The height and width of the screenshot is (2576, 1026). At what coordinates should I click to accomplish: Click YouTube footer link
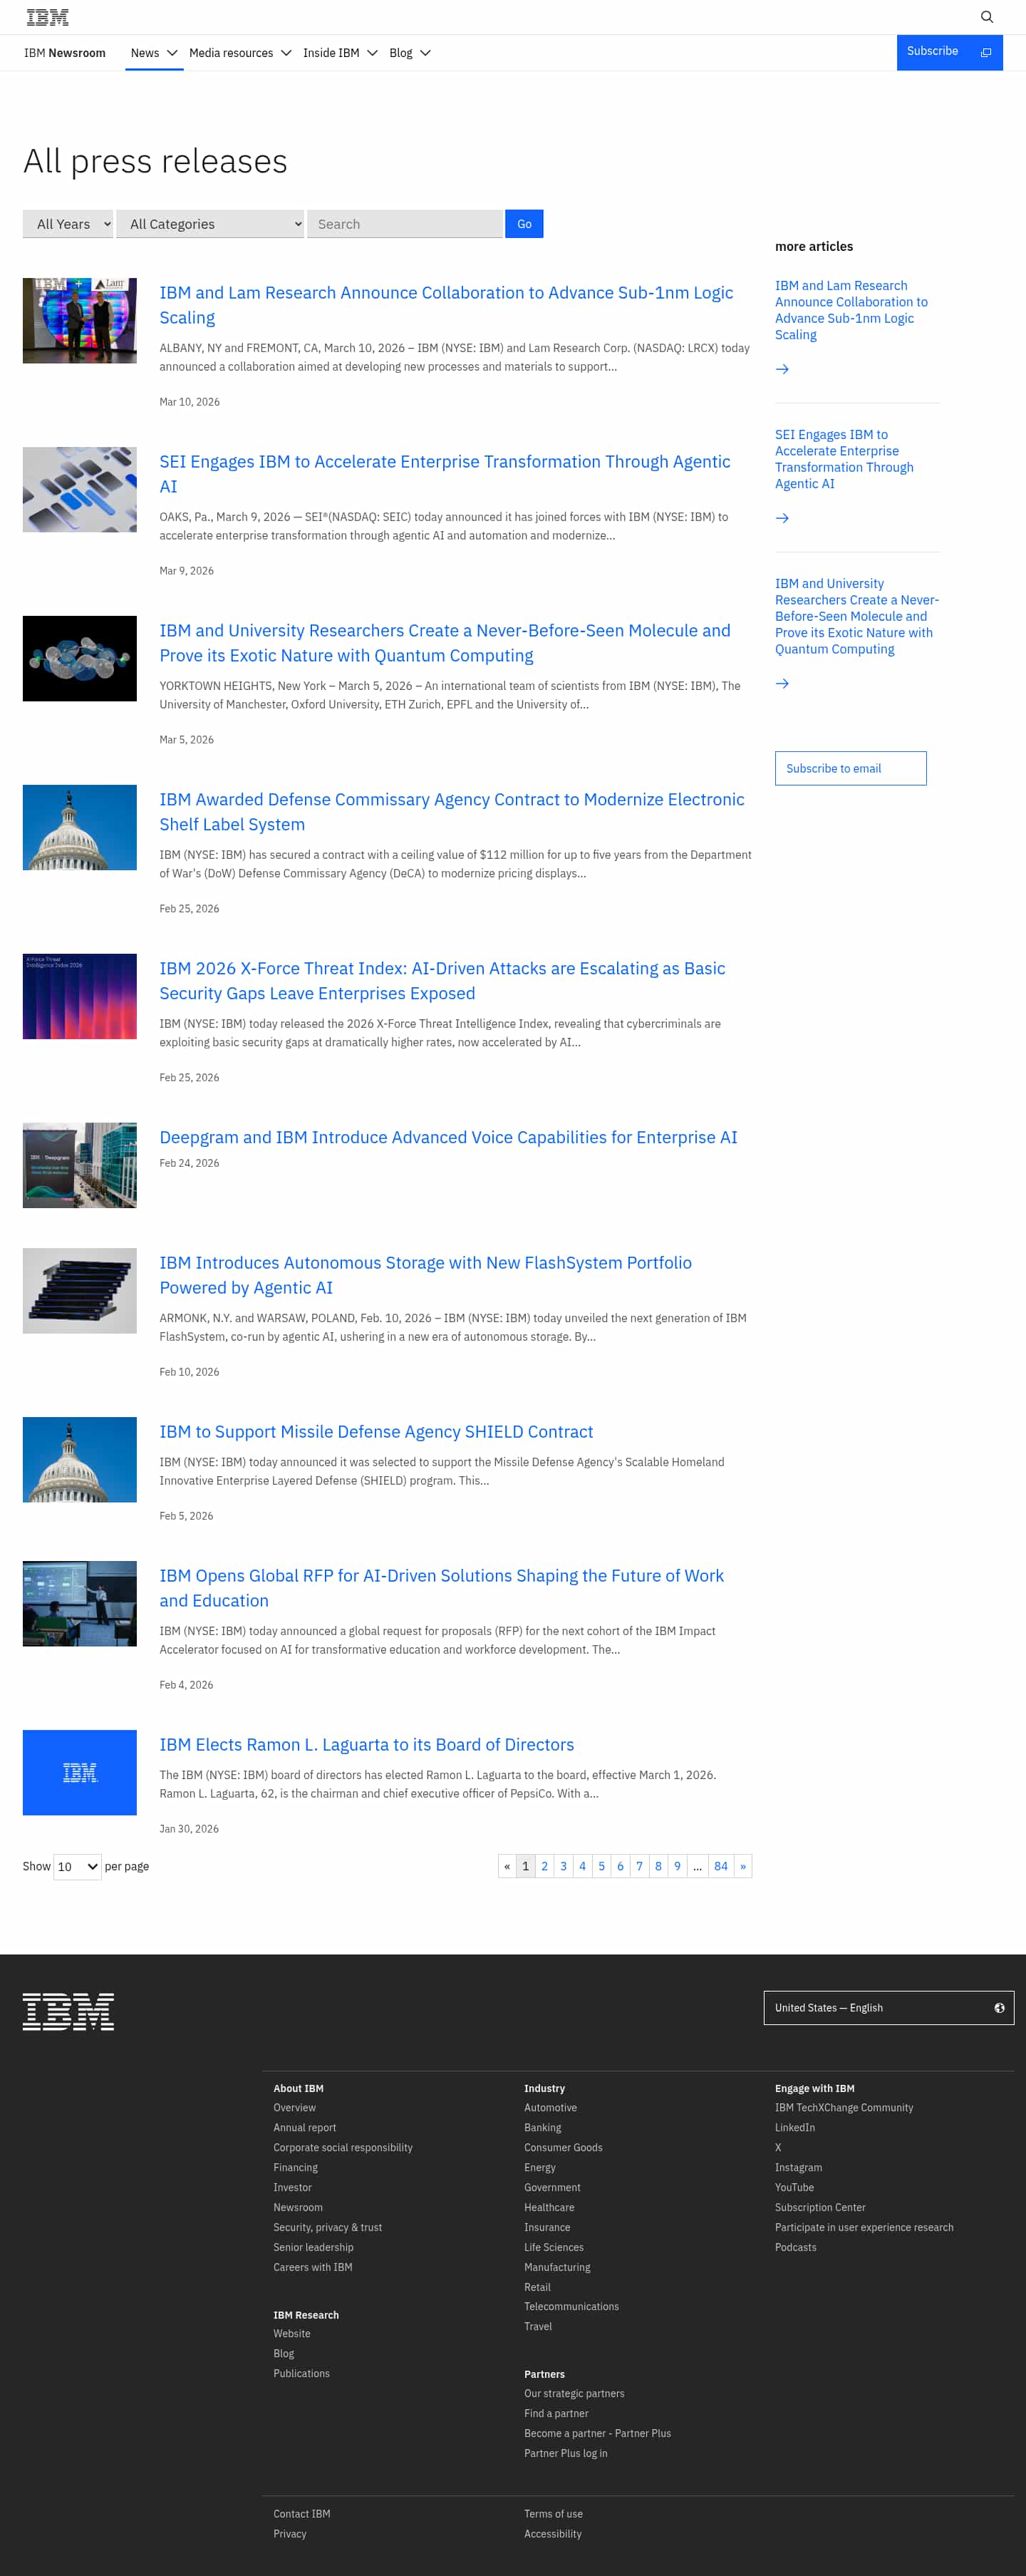(x=794, y=2187)
